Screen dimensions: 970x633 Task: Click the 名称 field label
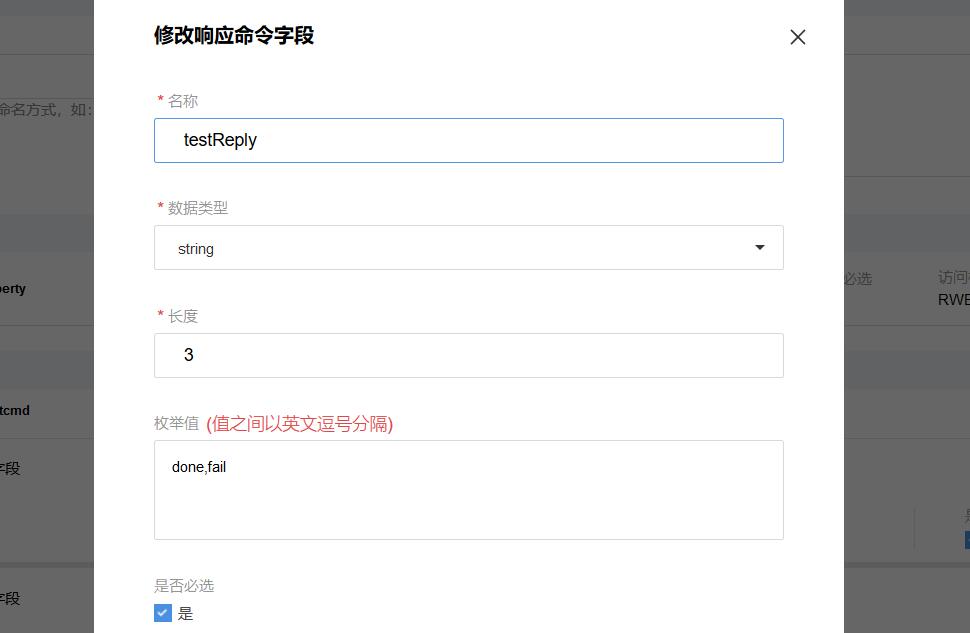[182, 101]
